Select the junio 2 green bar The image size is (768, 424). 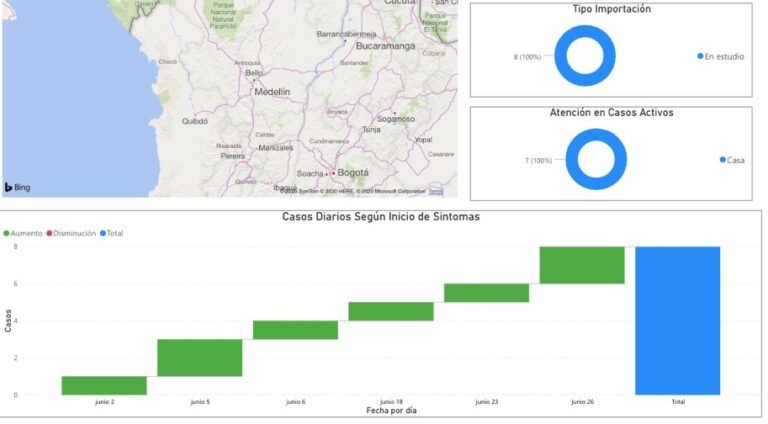pyautogui.click(x=104, y=385)
